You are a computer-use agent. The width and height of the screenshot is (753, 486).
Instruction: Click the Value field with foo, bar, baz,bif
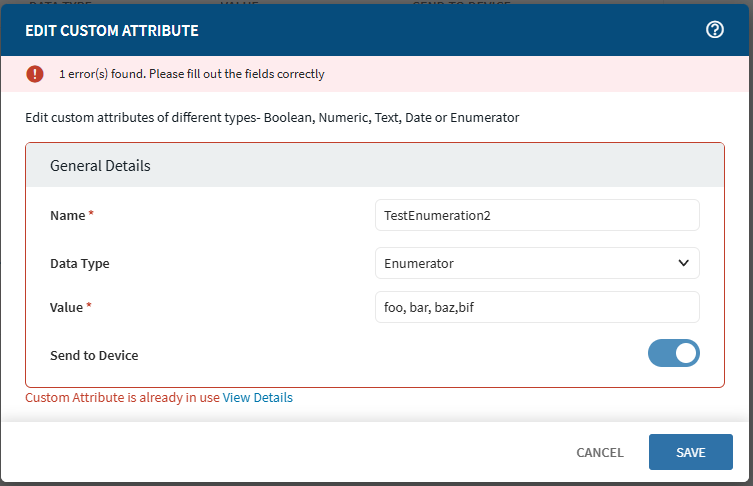pyautogui.click(x=536, y=307)
